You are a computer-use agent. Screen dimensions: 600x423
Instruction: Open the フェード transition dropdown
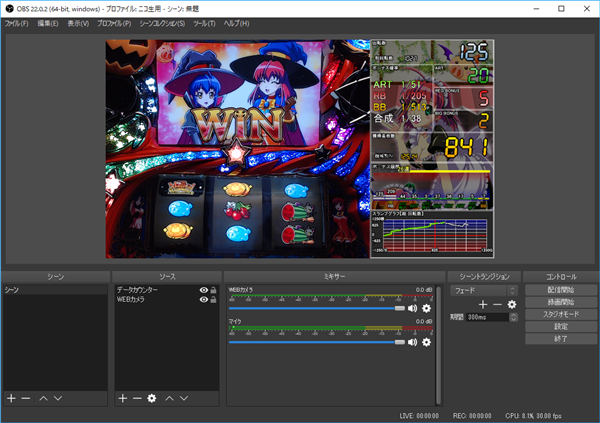point(484,291)
